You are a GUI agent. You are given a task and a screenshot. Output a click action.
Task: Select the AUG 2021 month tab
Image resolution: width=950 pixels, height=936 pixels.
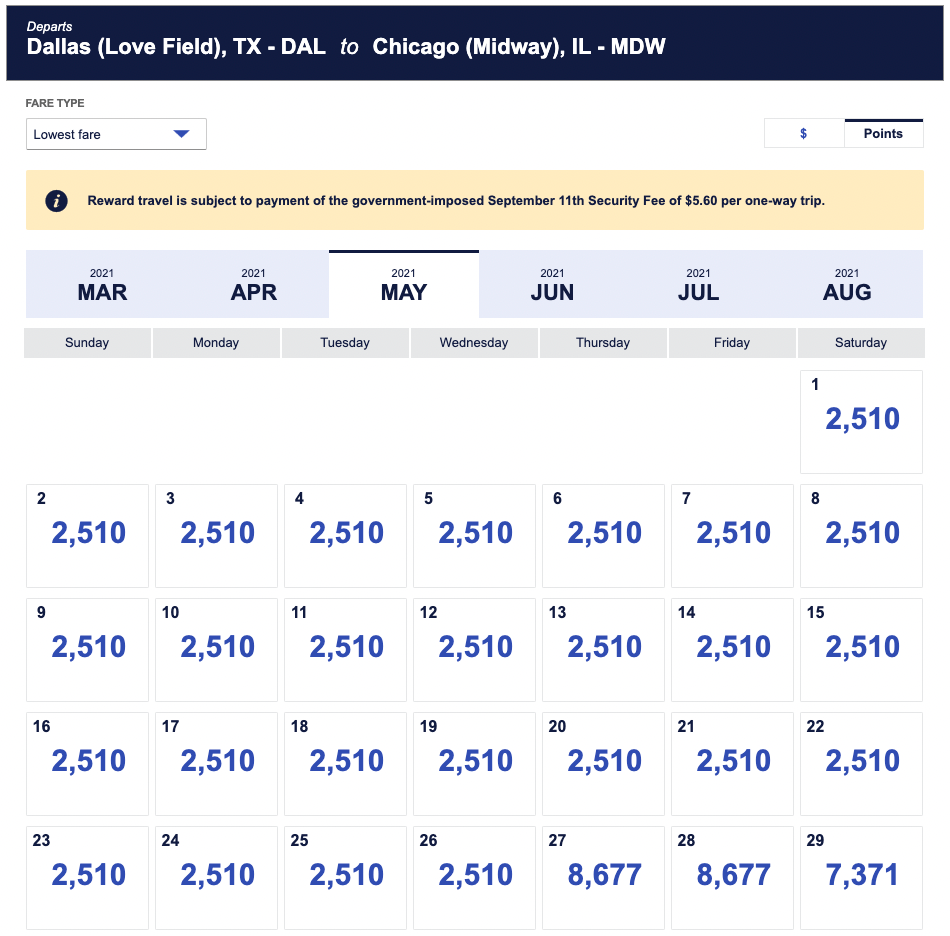point(847,284)
